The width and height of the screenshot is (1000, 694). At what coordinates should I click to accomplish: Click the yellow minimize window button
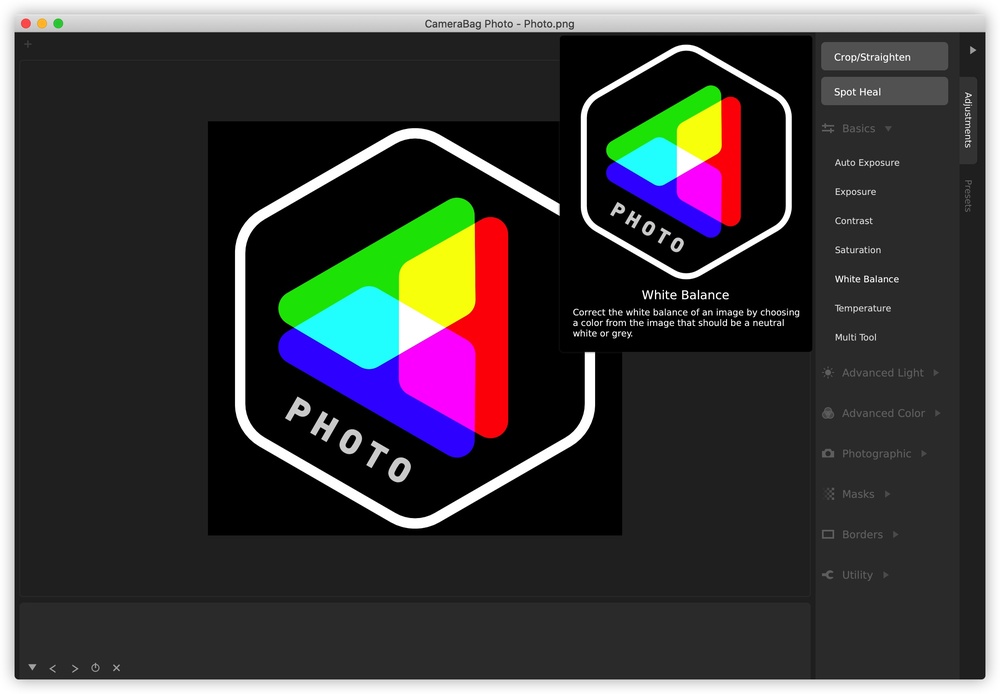[42, 24]
